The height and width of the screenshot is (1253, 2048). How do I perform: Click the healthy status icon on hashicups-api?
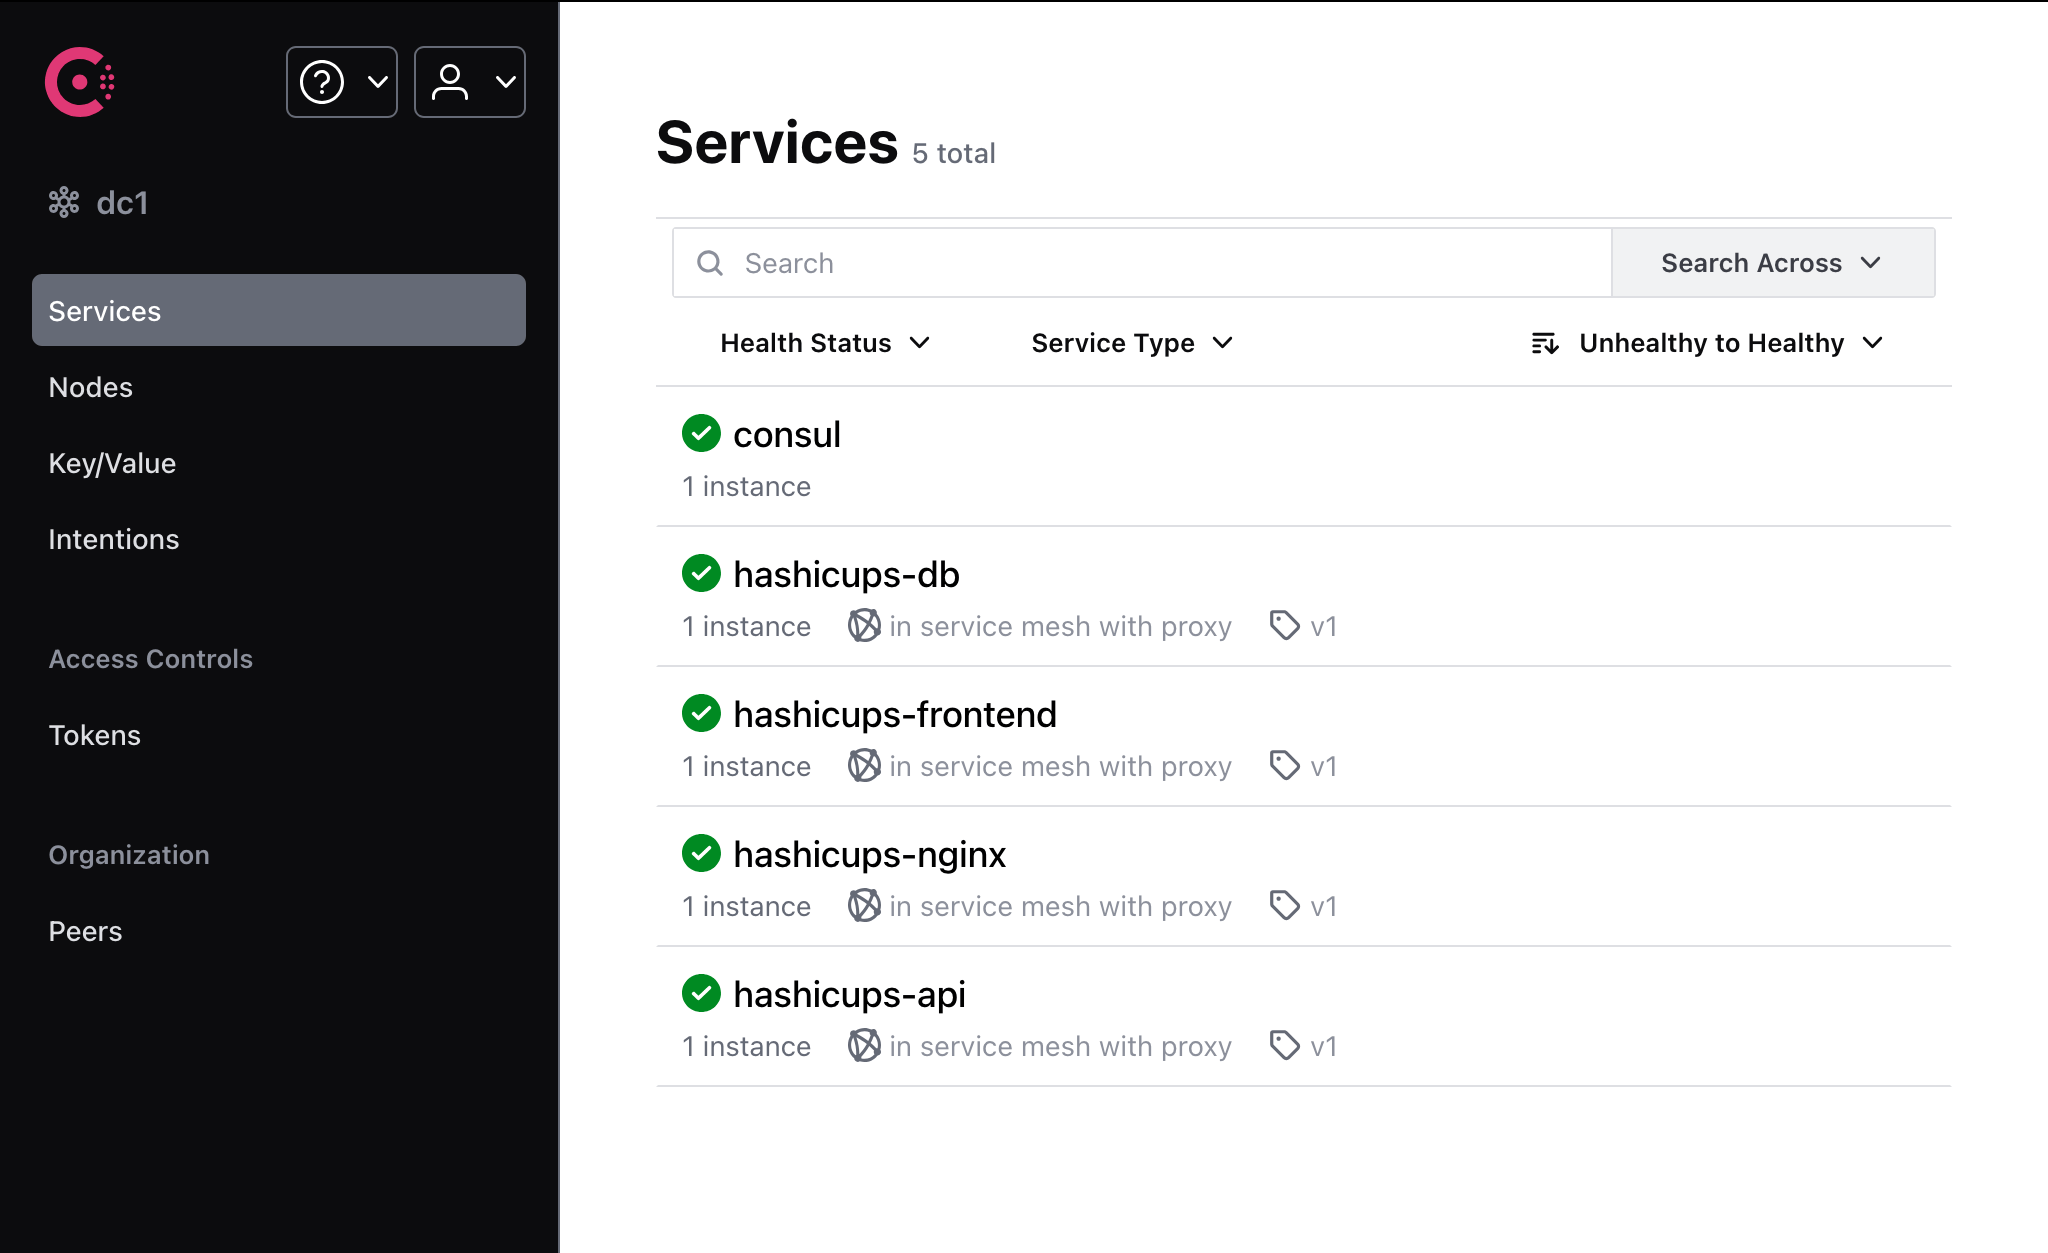[701, 993]
